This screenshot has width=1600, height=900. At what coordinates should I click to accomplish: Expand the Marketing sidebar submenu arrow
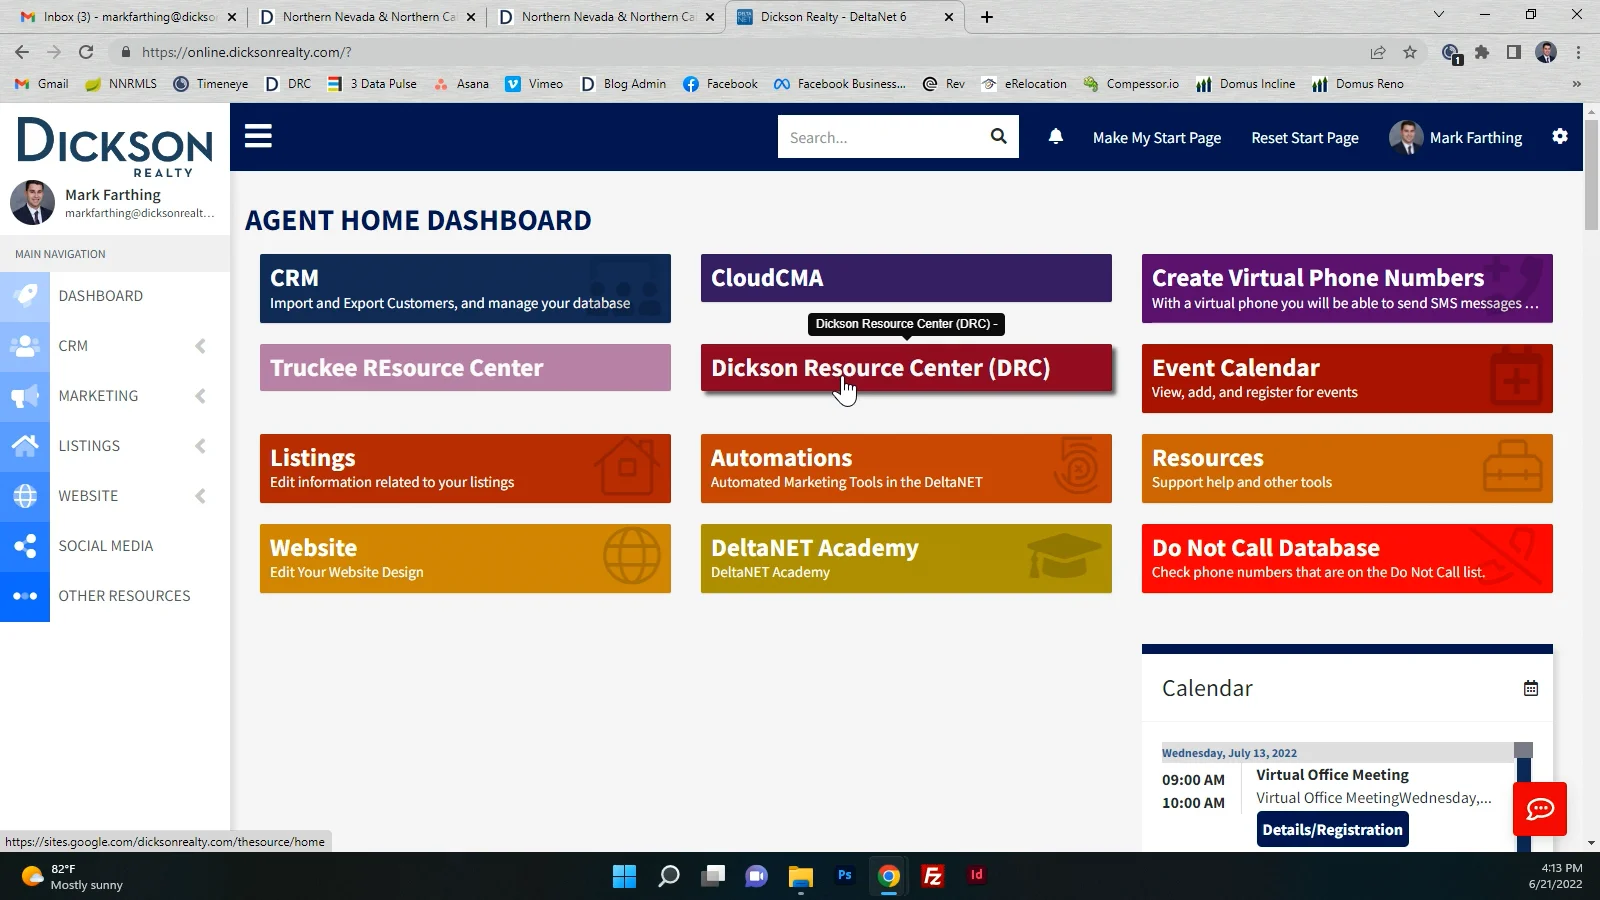pyautogui.click(x=200, y=396)
